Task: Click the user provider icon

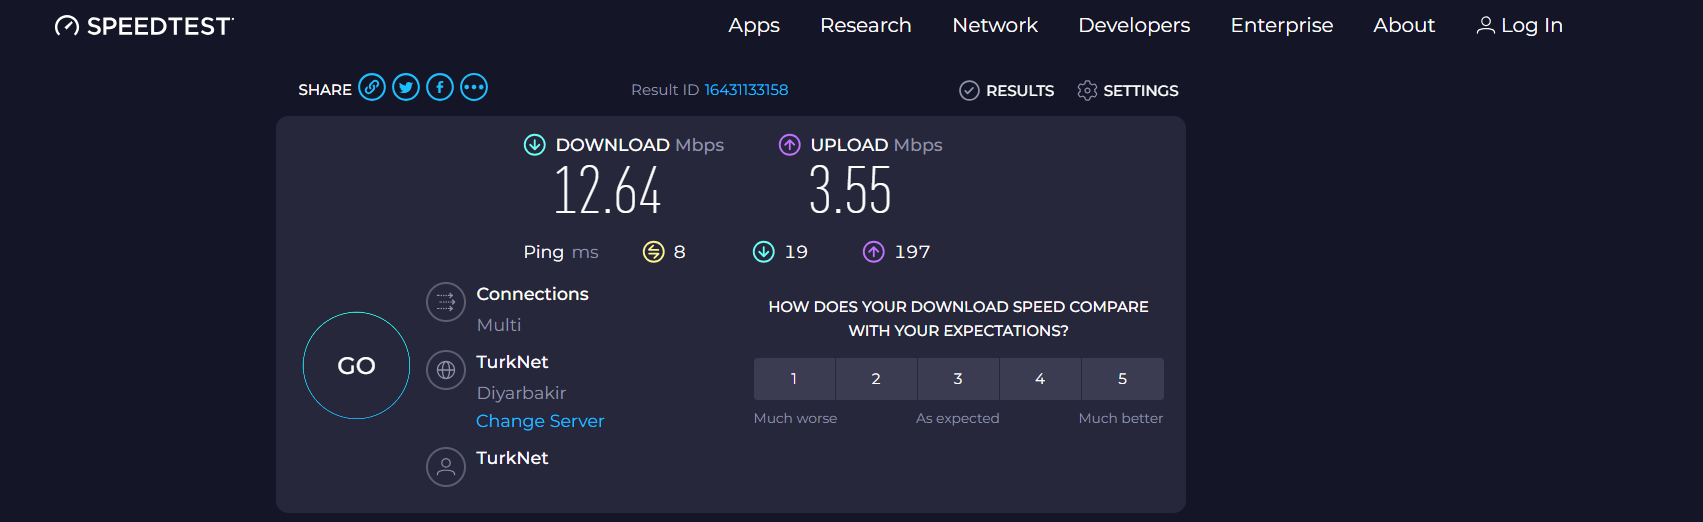Action: (446, 466)
